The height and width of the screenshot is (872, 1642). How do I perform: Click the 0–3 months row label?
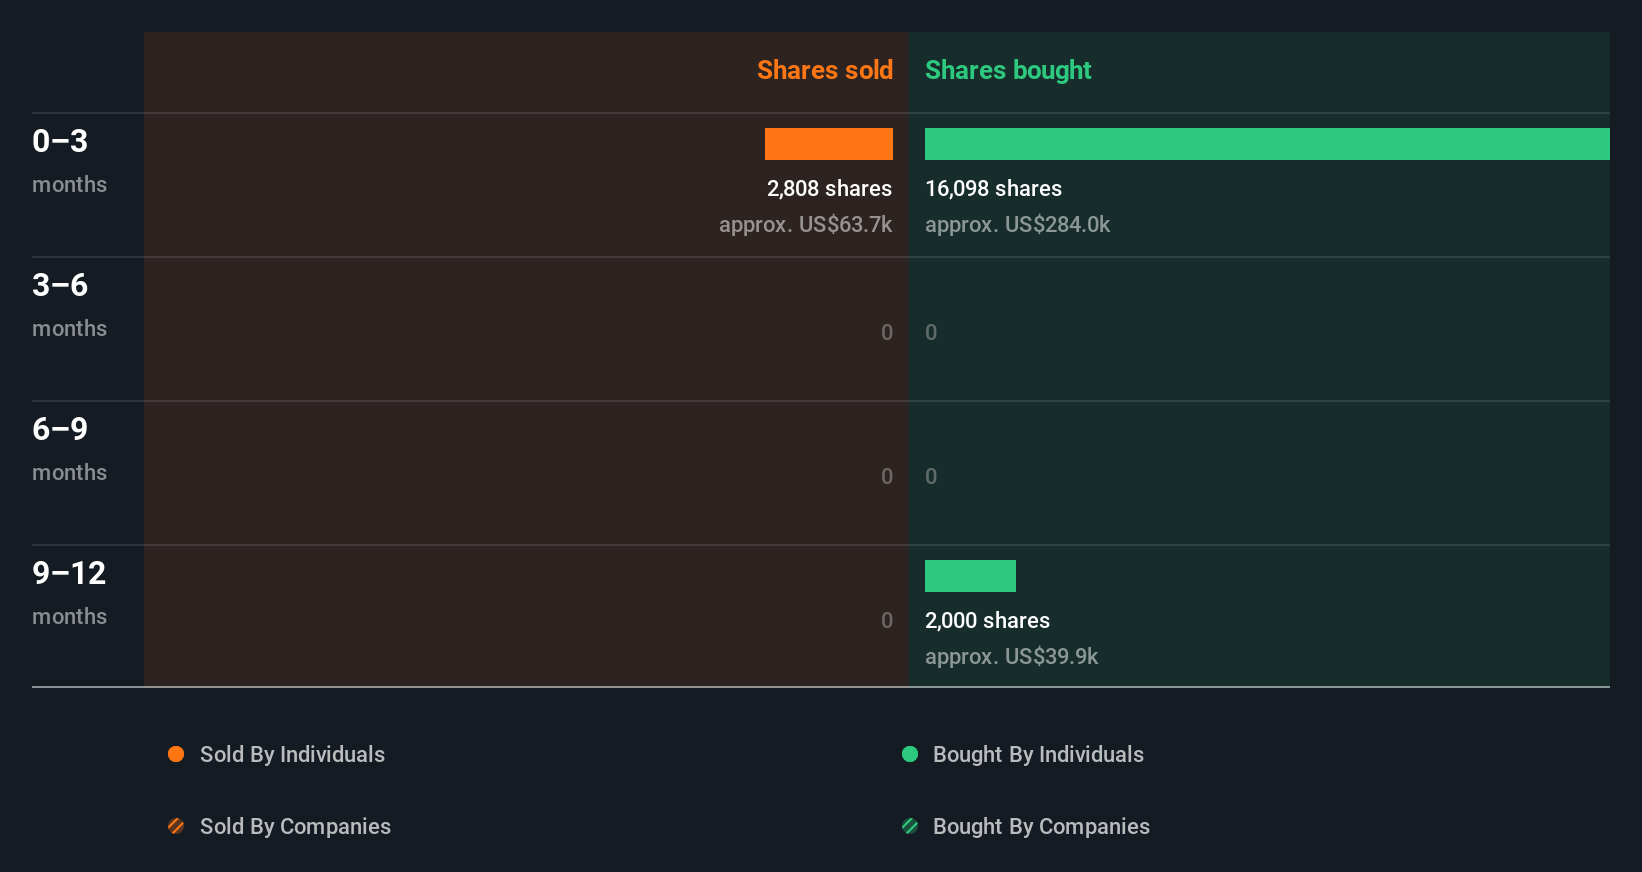tap(69, 161)
